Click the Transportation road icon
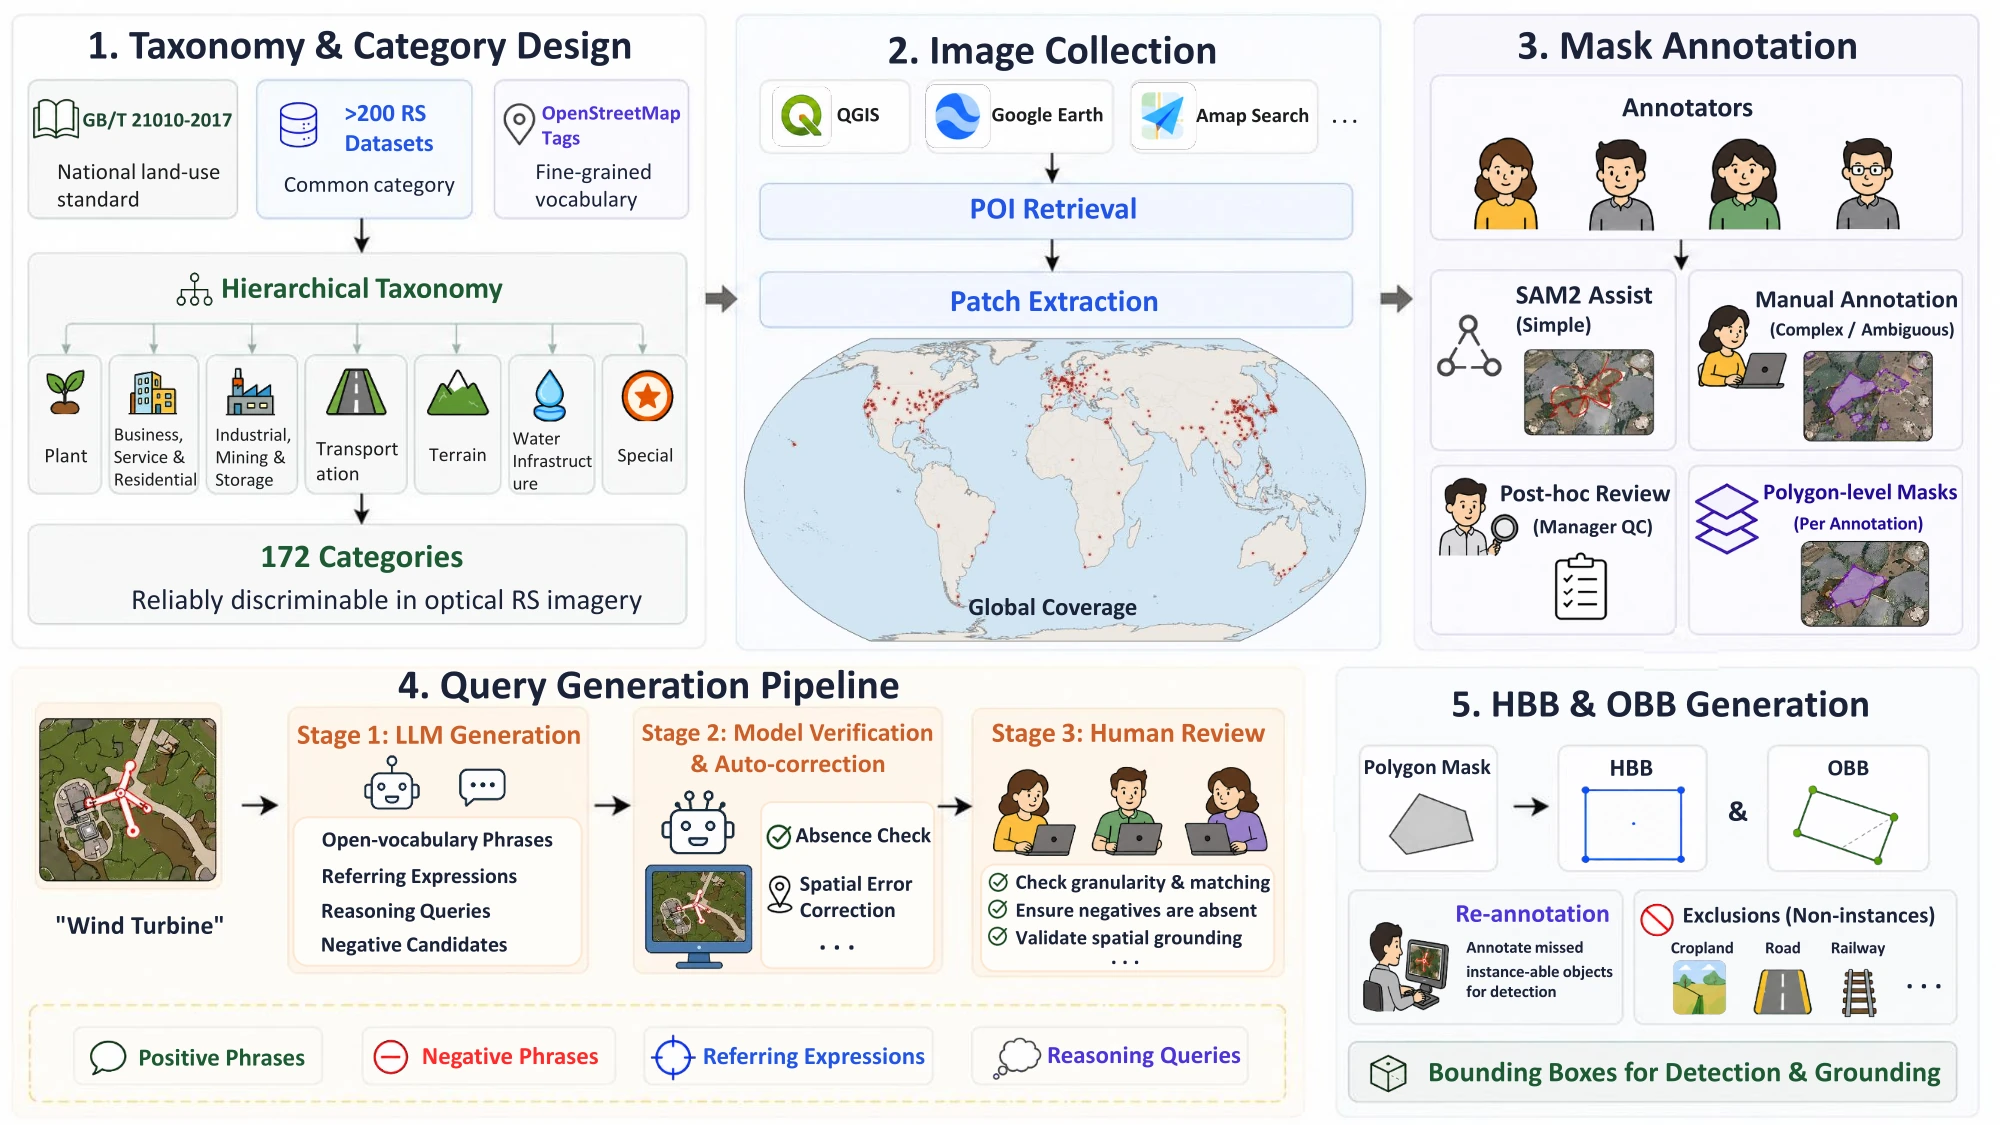Screen dimensions: 2000x1125 (x=356, y=392)
